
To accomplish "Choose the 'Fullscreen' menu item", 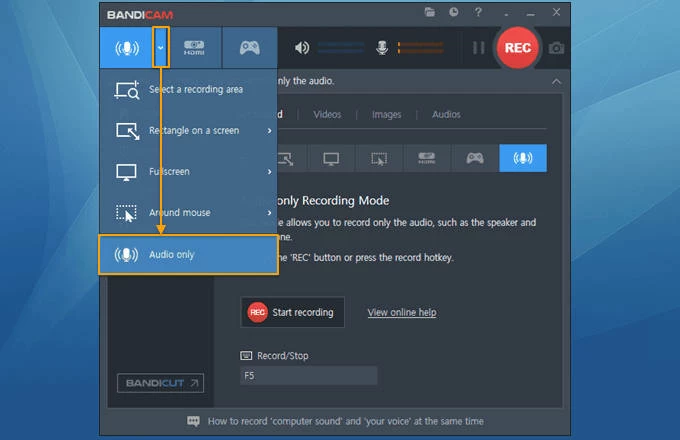I will point(188,172).
